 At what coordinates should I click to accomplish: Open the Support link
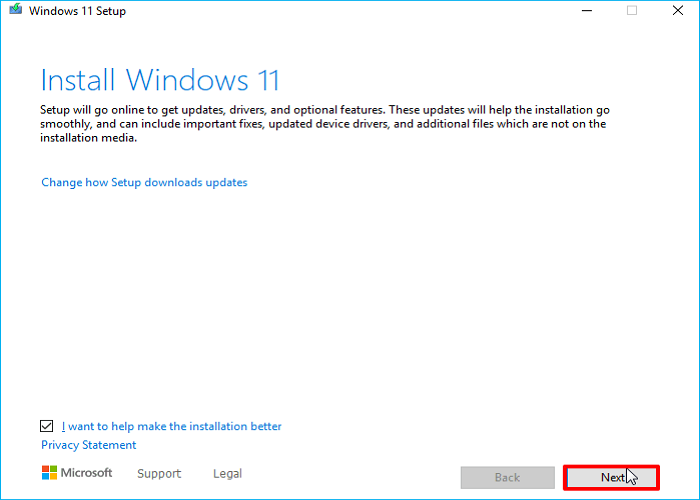tap(159, 473)
